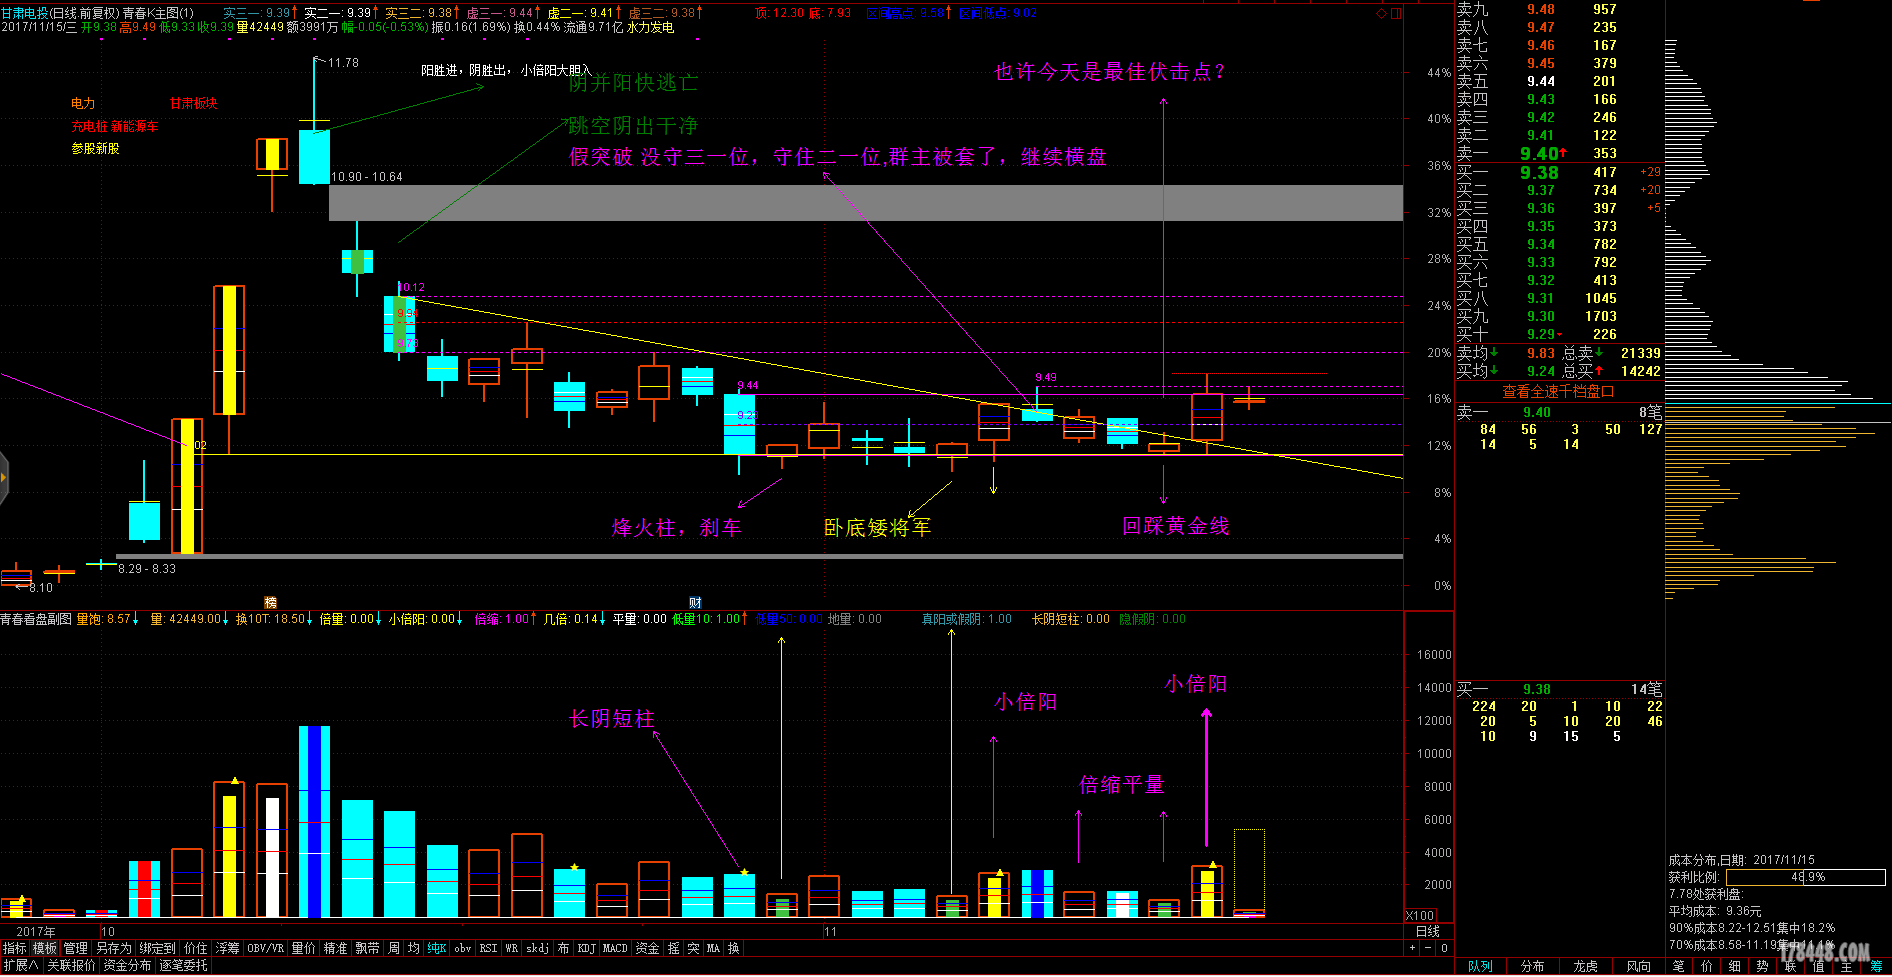Select the 势 trend tab

pos(1762,966)
